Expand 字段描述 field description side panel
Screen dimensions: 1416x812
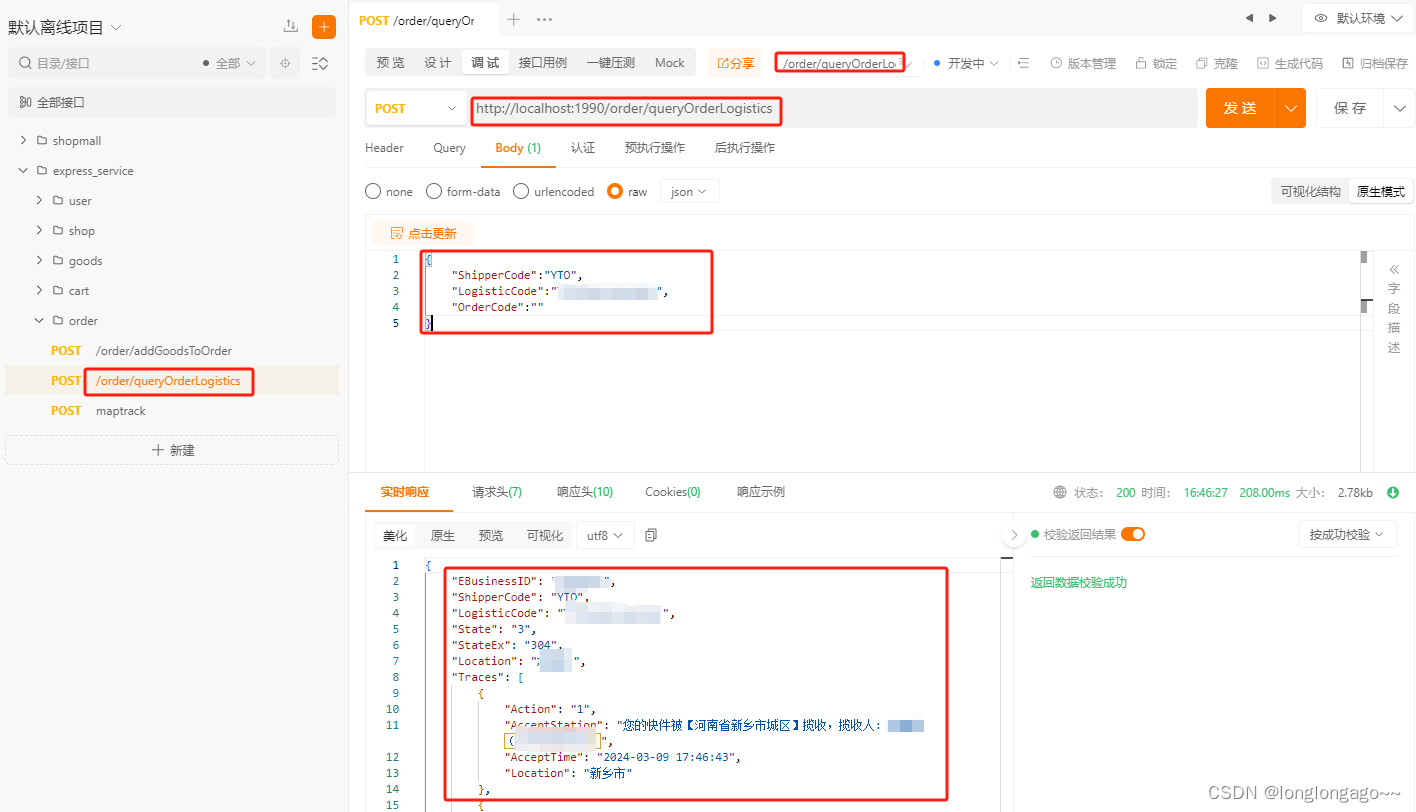click(1394, 308)
